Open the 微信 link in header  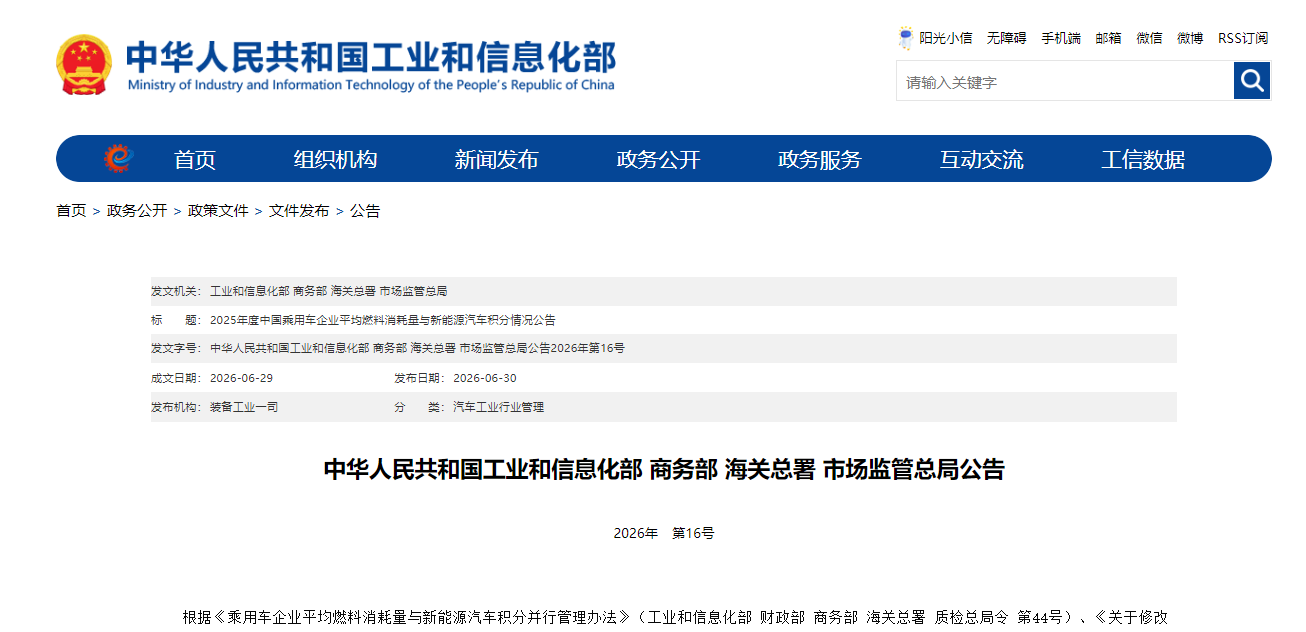point(1149,38)
